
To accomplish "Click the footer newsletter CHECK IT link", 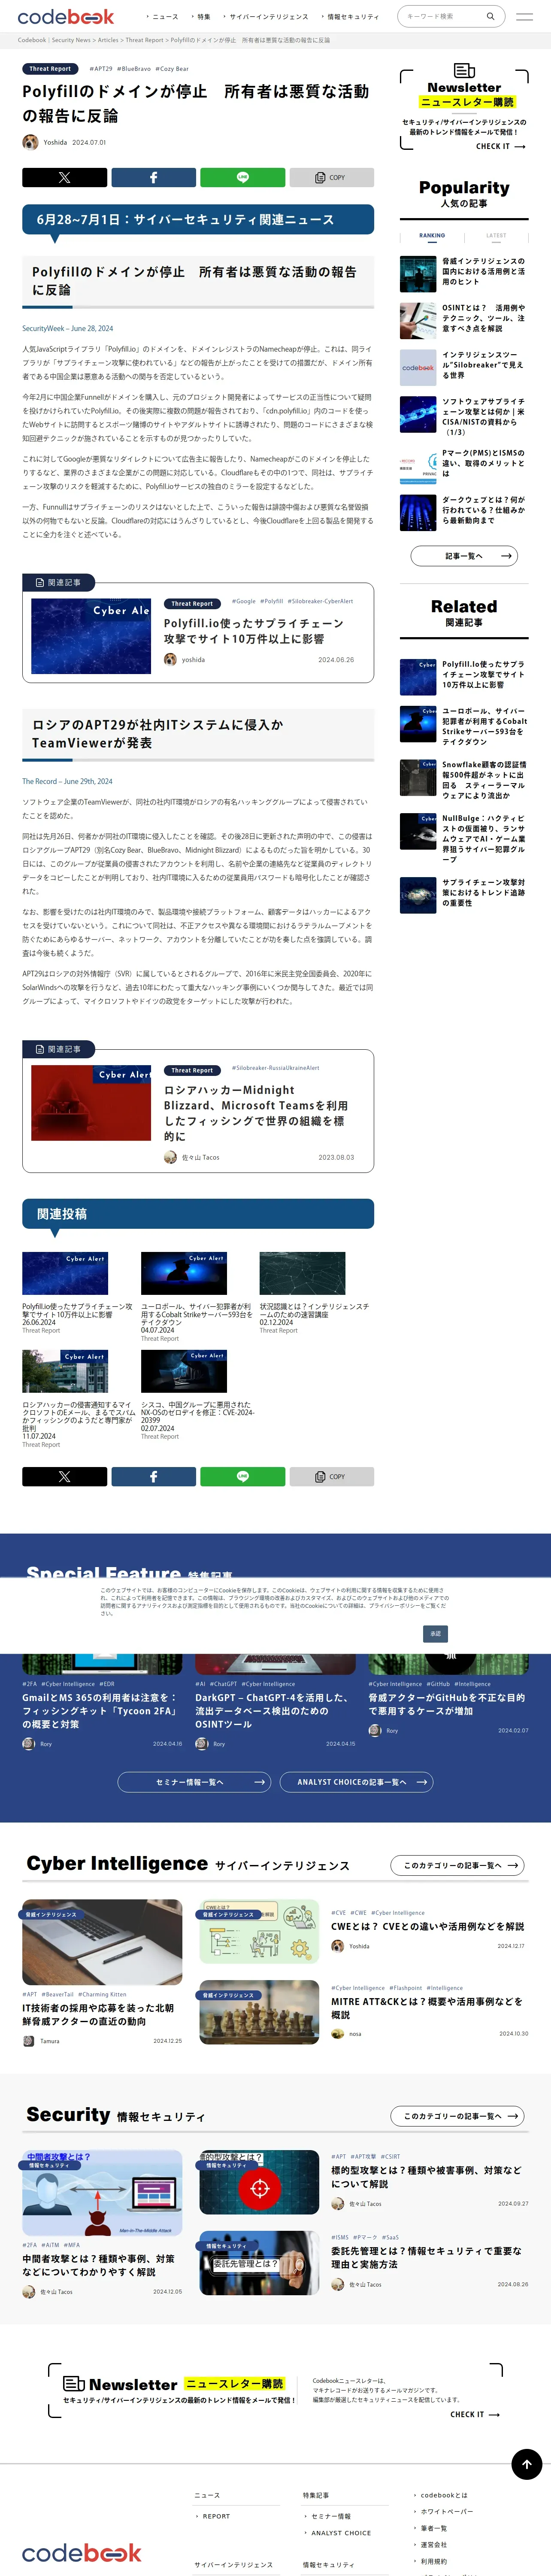I will (x=475, y=2414).
